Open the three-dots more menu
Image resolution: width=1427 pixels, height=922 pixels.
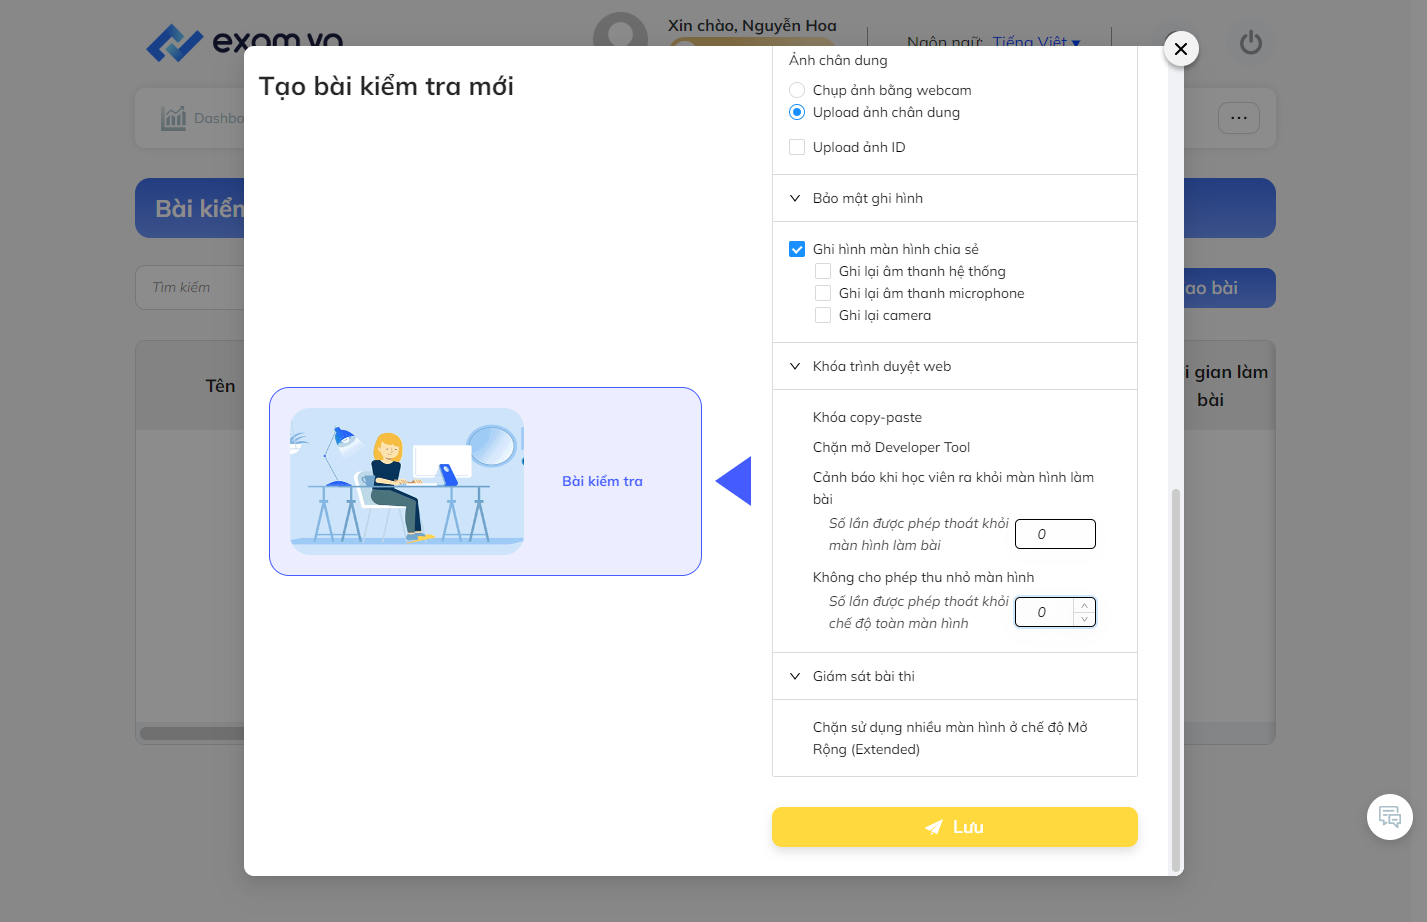(x=1239, y=118)
